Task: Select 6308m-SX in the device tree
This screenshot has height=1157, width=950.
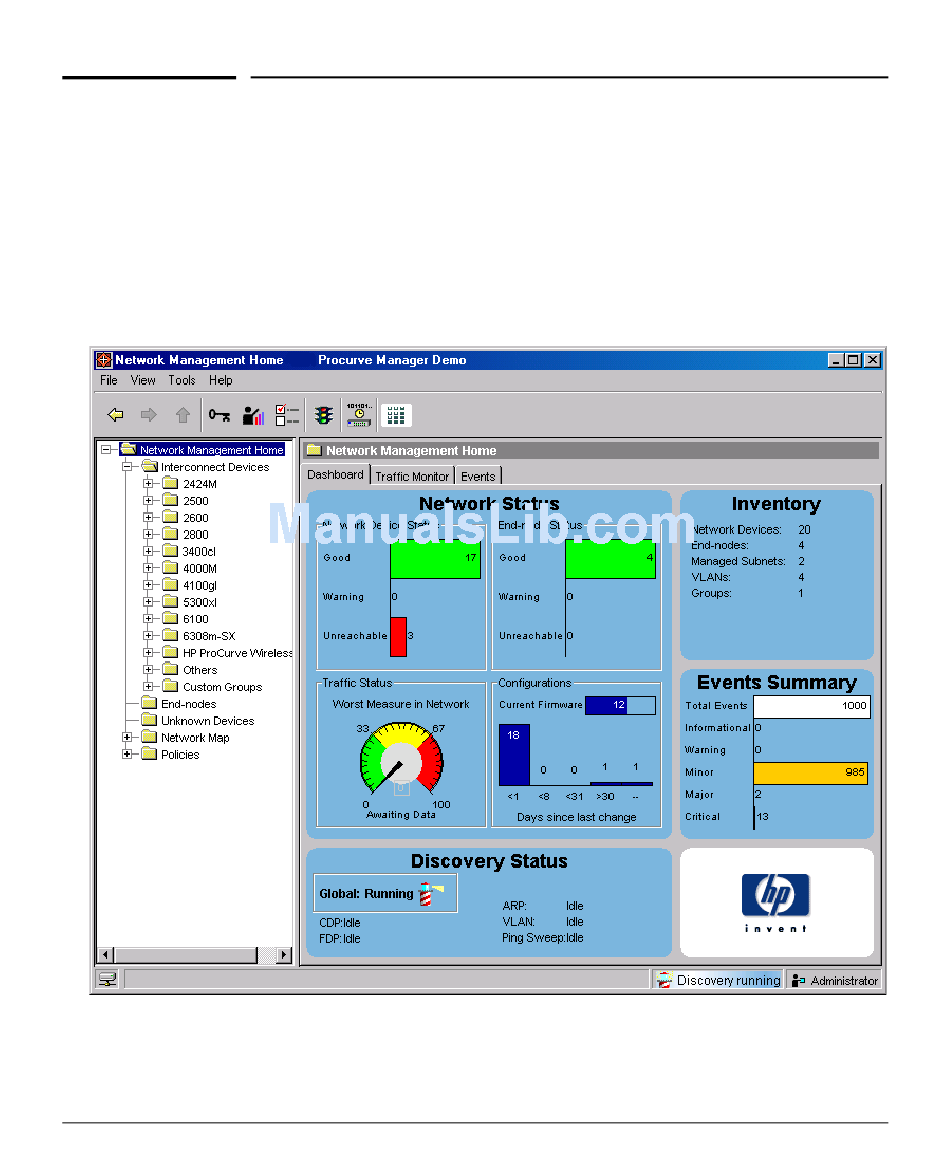Action: (x=209, y=636)
